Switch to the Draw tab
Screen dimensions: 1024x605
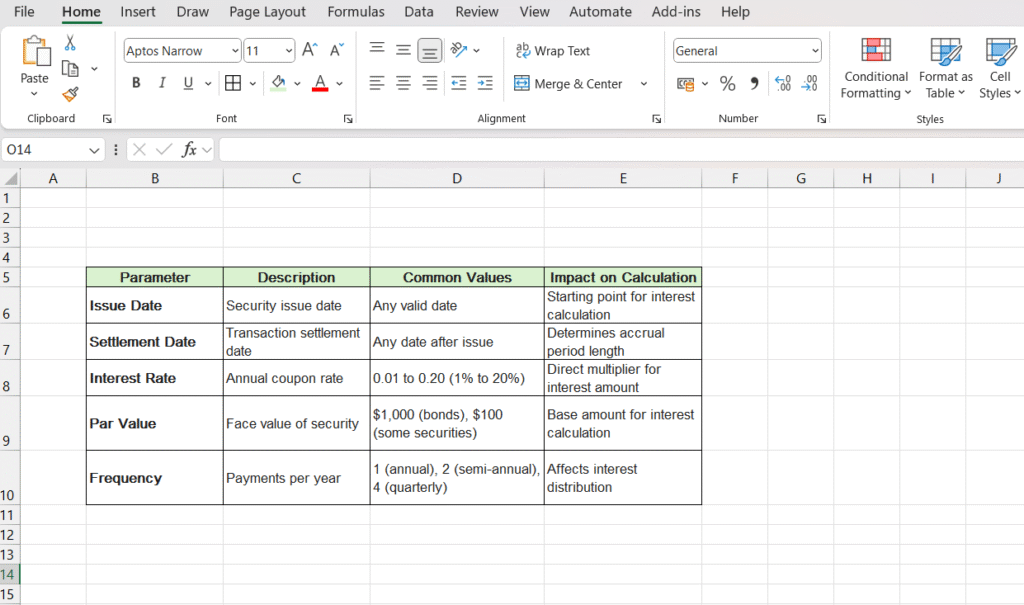tap(193, 12)
